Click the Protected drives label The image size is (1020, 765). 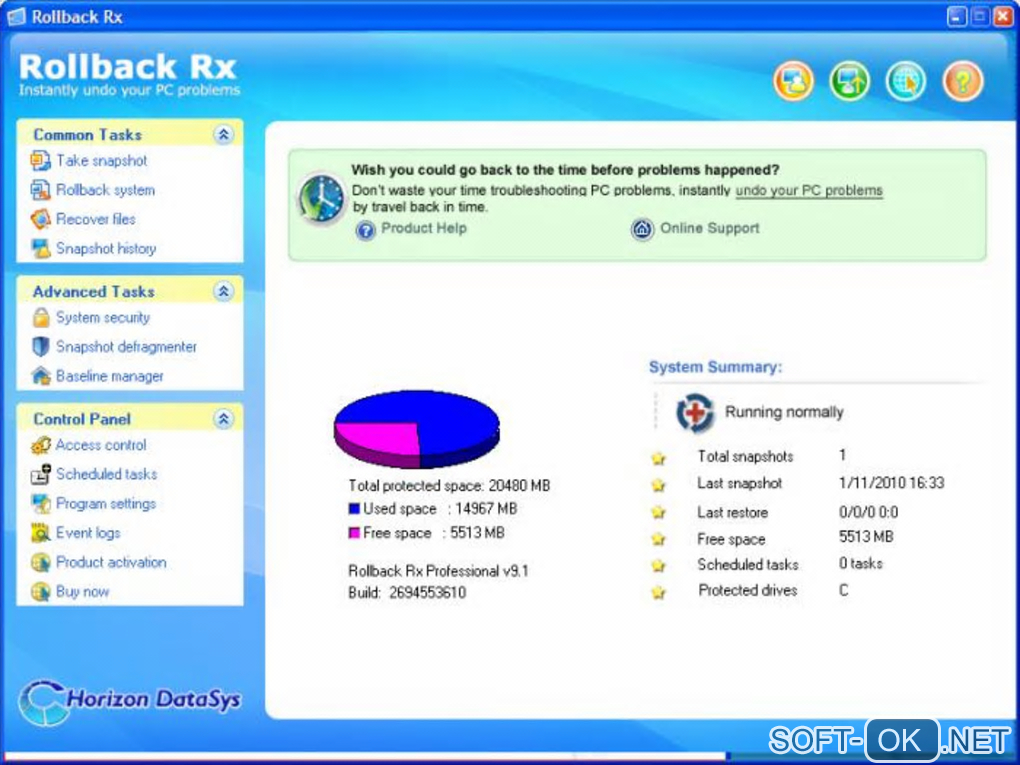click(x=747, y=590)
